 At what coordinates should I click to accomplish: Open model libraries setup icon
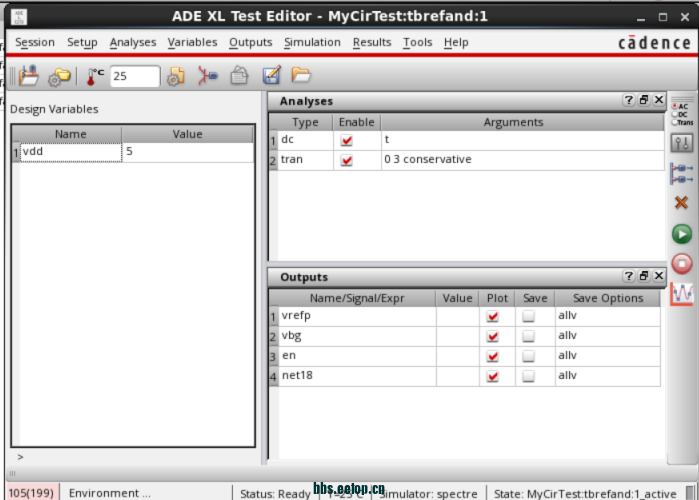(176, 76)
